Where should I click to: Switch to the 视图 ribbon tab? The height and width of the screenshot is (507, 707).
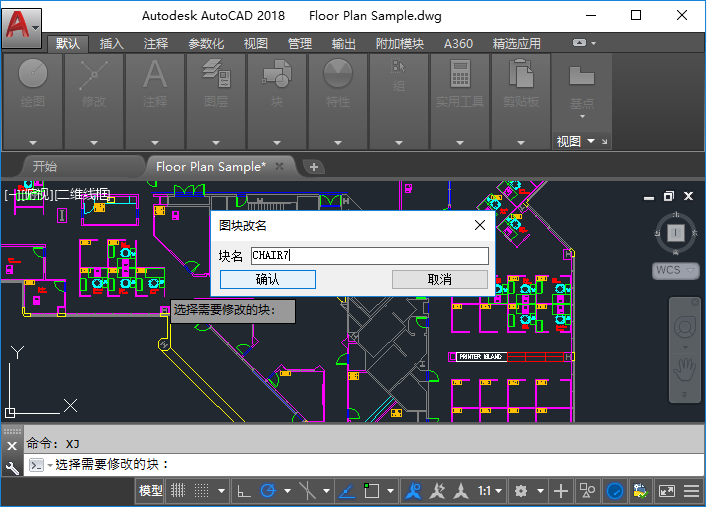pyautogui.click(x=256, y=44)
